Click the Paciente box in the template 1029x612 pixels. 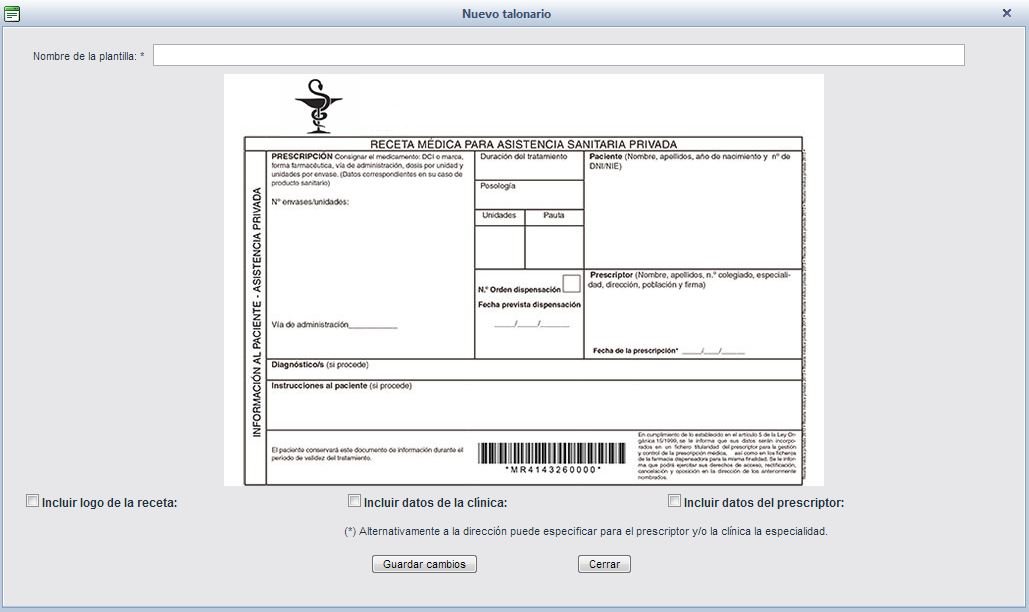click(x=692, y=208)
